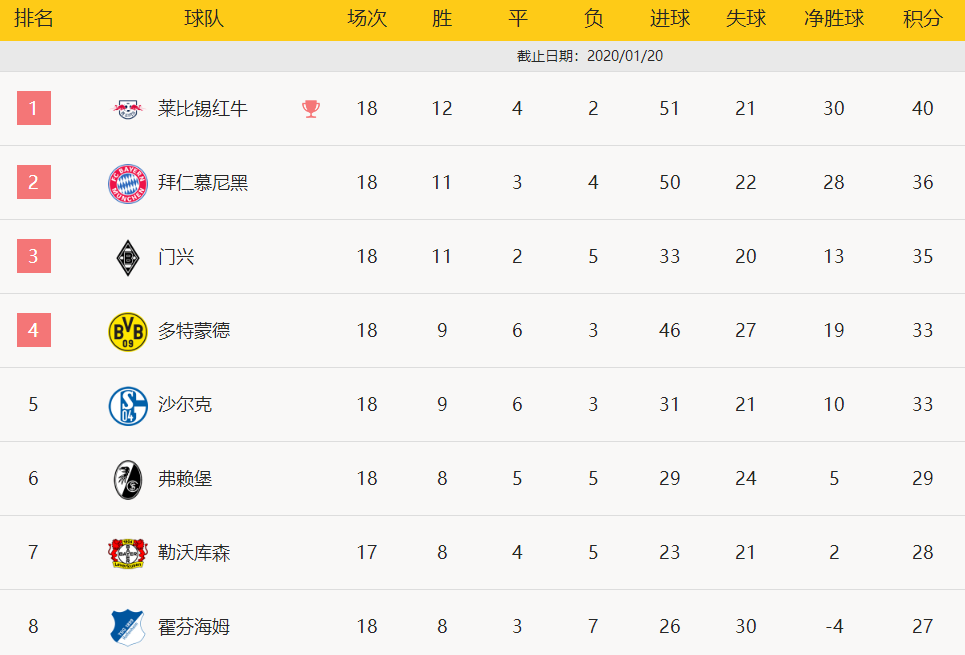The width and height of the screenshot is (965, 655).
Task: Click the red rank 1 badge
Action: (x=34, y=108)
